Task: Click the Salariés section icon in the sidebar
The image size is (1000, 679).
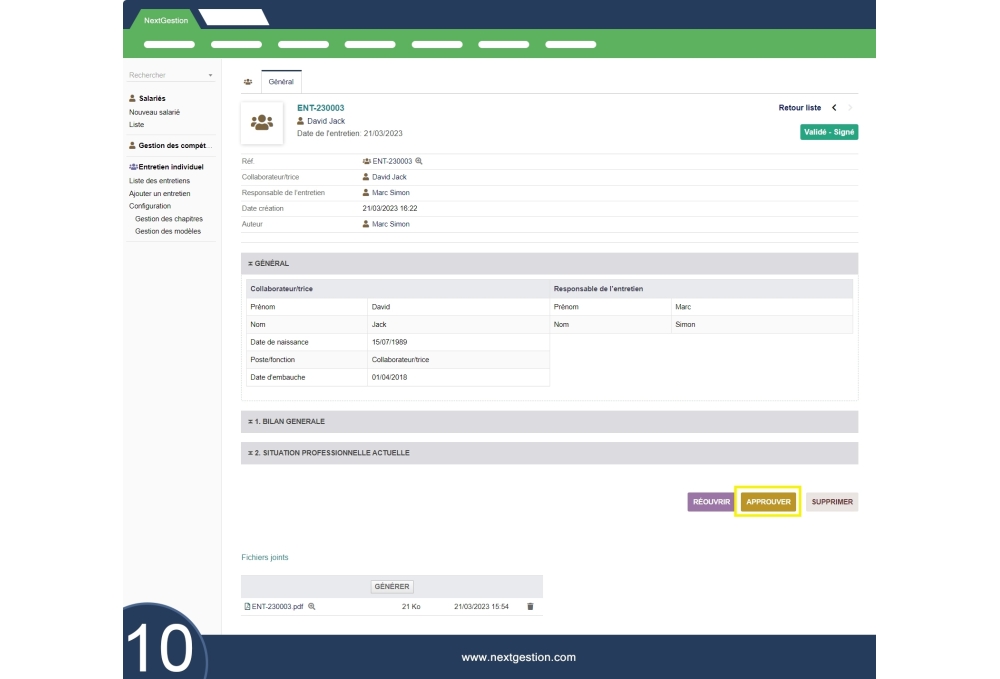Action: pyautogui.click(x=133, y=99)
